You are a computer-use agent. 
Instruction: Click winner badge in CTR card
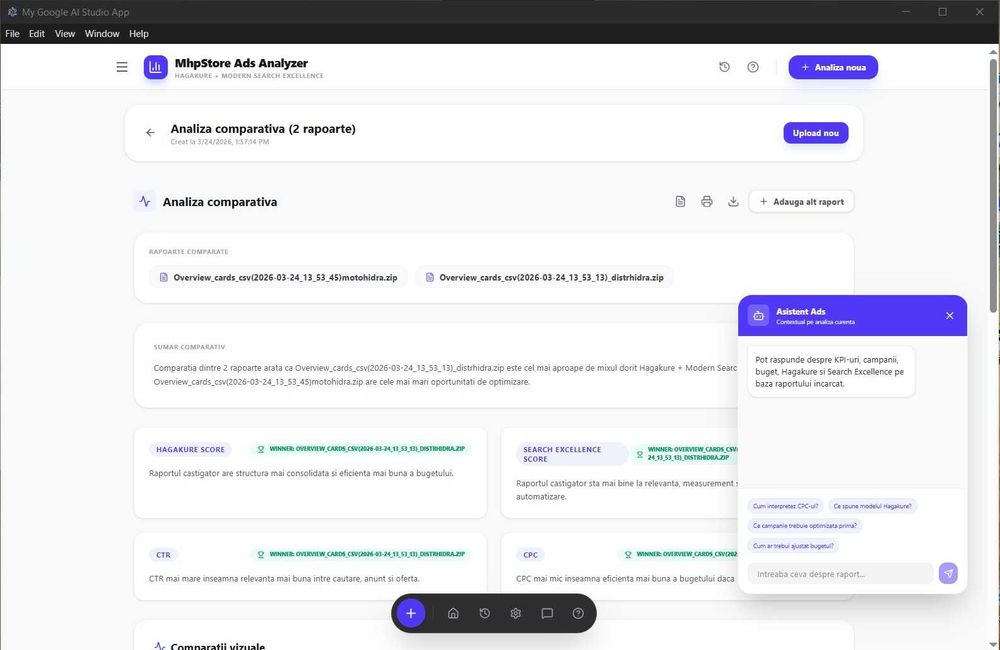360,554
